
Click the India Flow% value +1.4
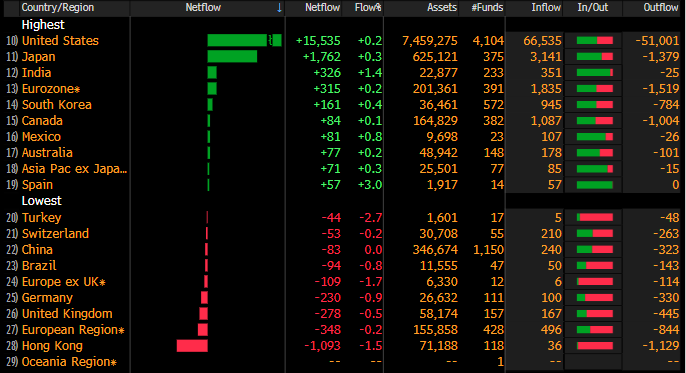370,73
